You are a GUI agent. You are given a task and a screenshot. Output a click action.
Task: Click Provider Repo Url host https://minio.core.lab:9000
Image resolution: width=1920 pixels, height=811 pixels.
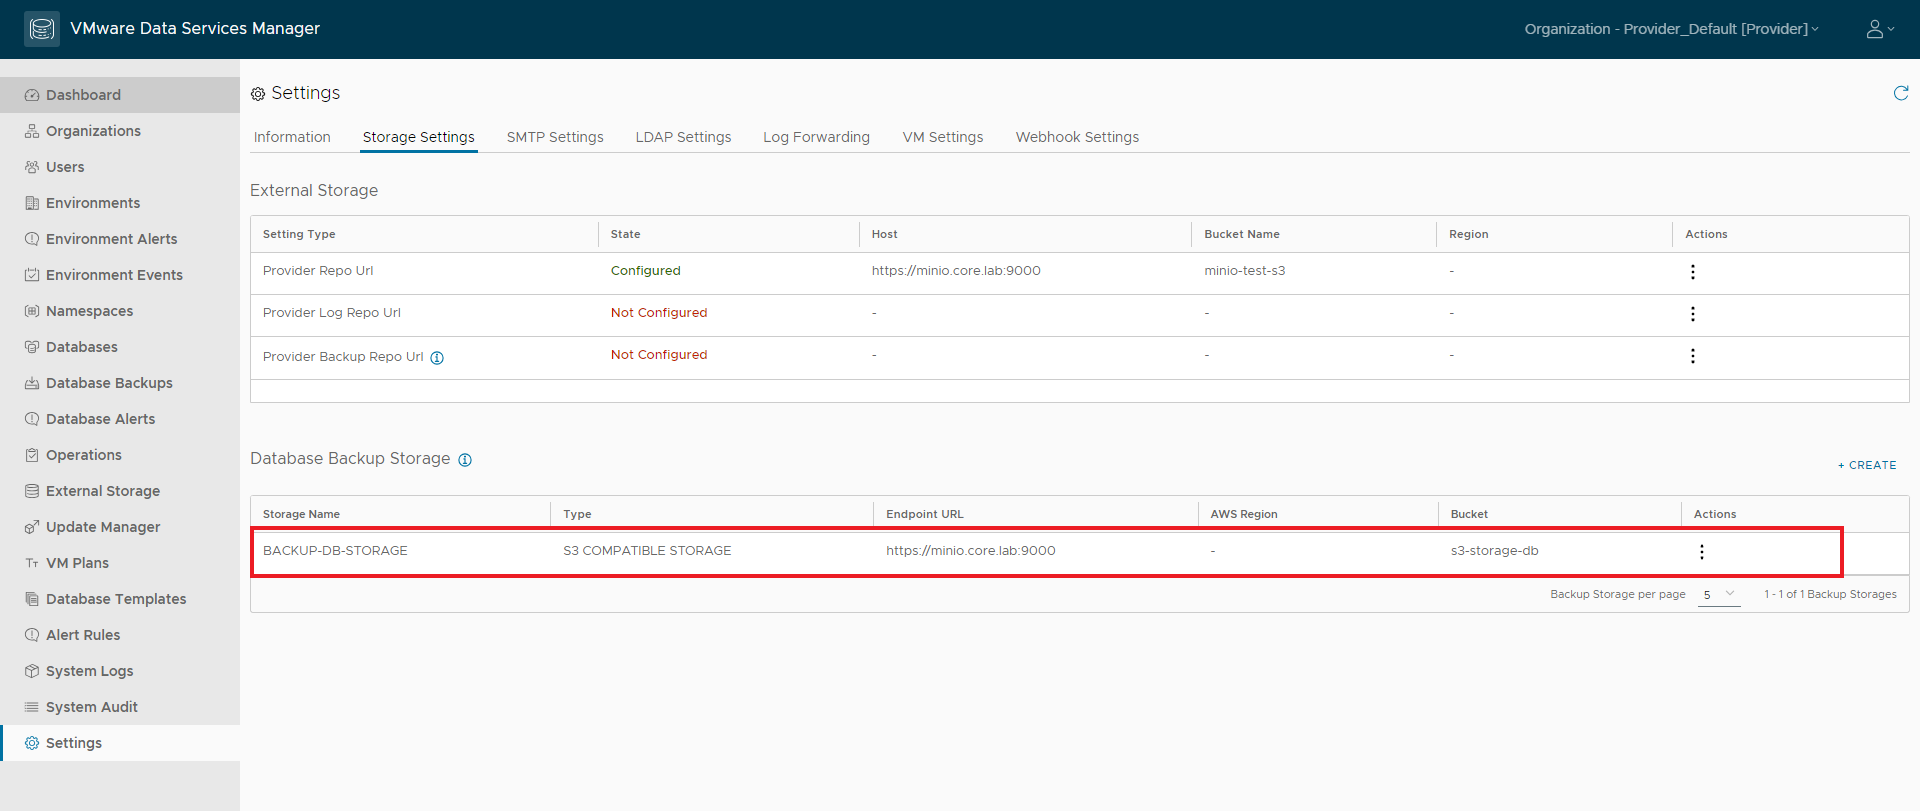pos(956,271)
